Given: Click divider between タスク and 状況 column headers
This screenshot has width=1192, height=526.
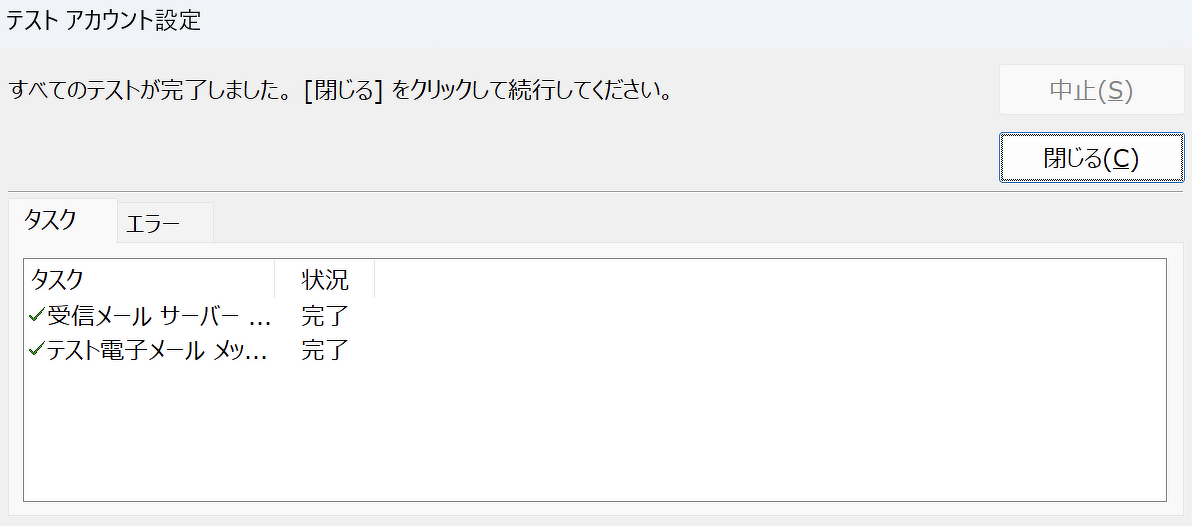Looking at the screenshot, I should point(274,279).
